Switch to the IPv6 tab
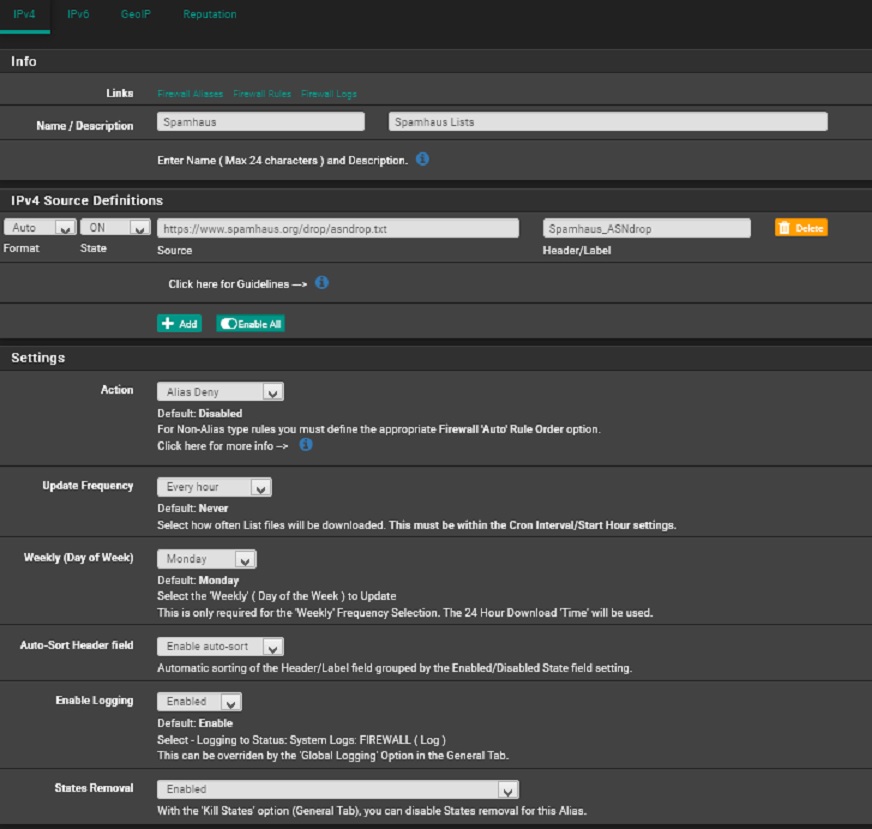This screenshot has height=829, width=872. tap(78, 15)
